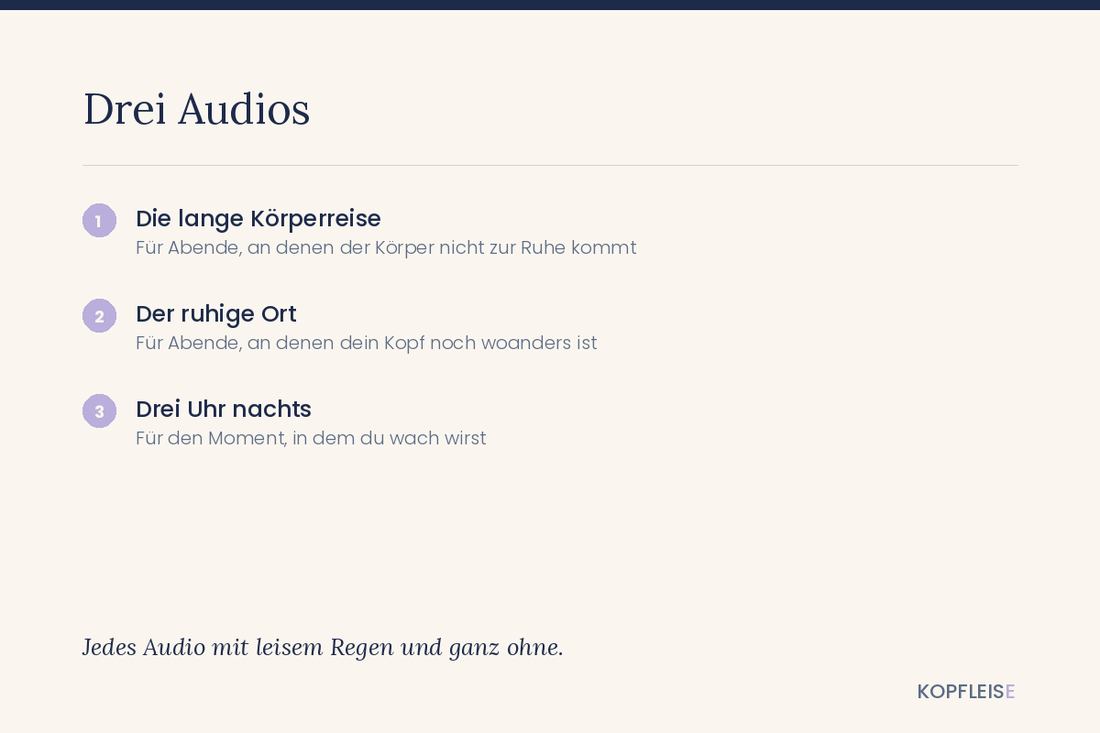This screenshot has width=1100, height=733.
Task: Click the KOPFLEISE brand logo
Action: click(x=966, y=692)
